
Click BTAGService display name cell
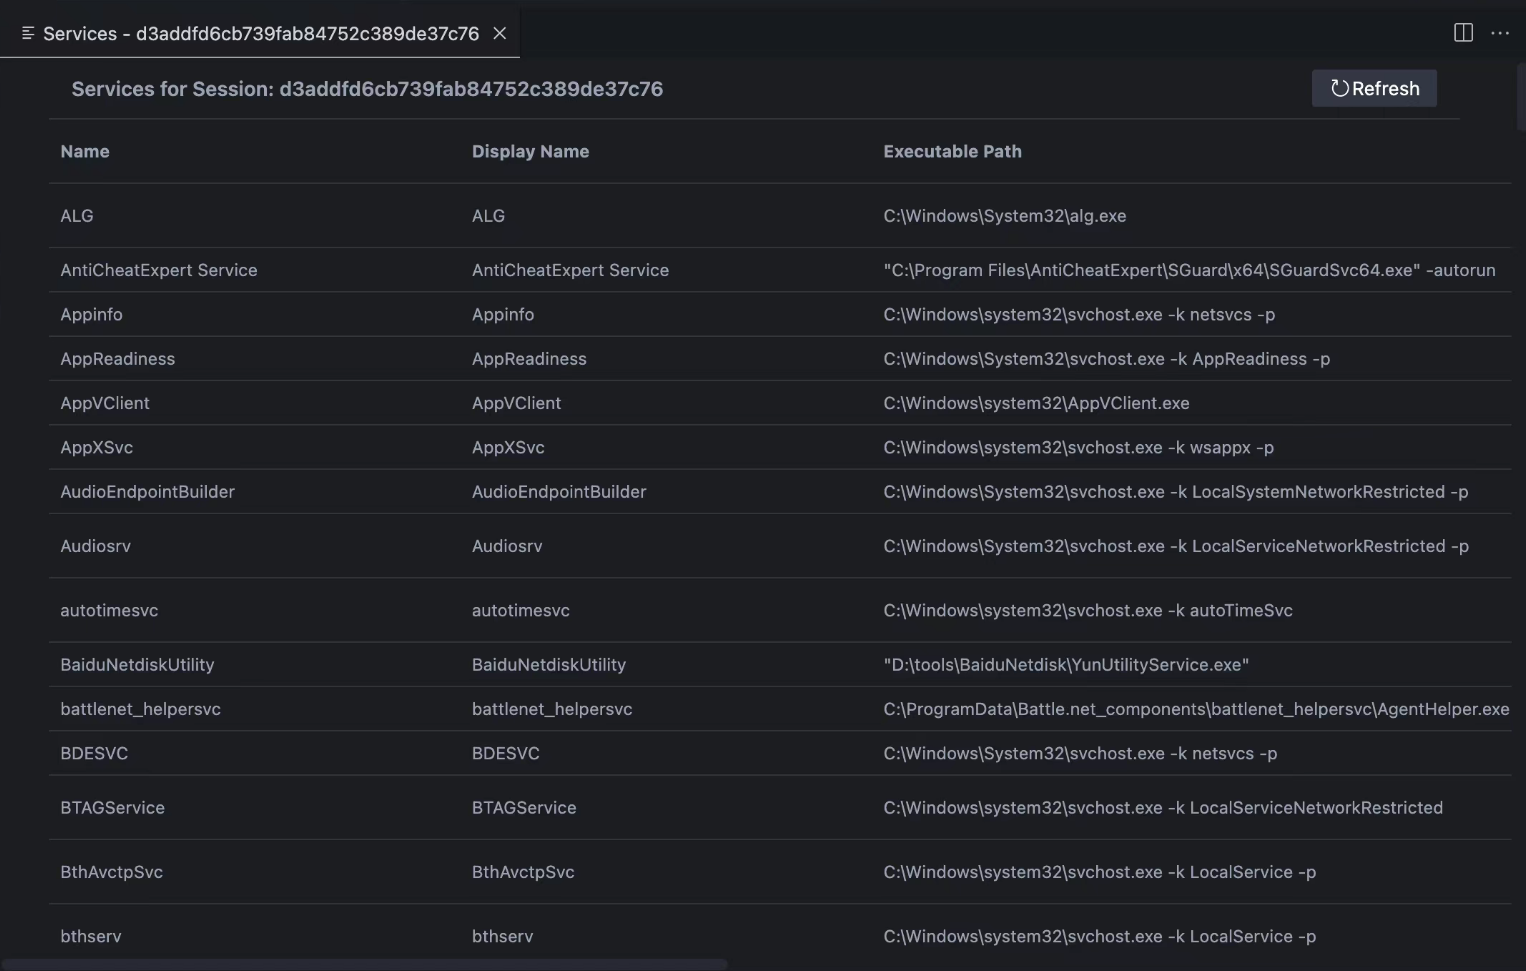tap(524, 808)
